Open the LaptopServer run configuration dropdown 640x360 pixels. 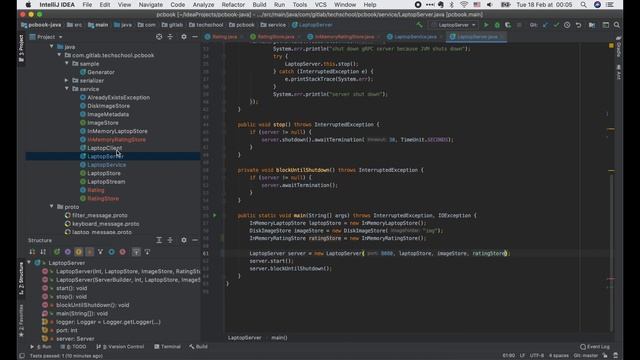click(x=453, y=25)
